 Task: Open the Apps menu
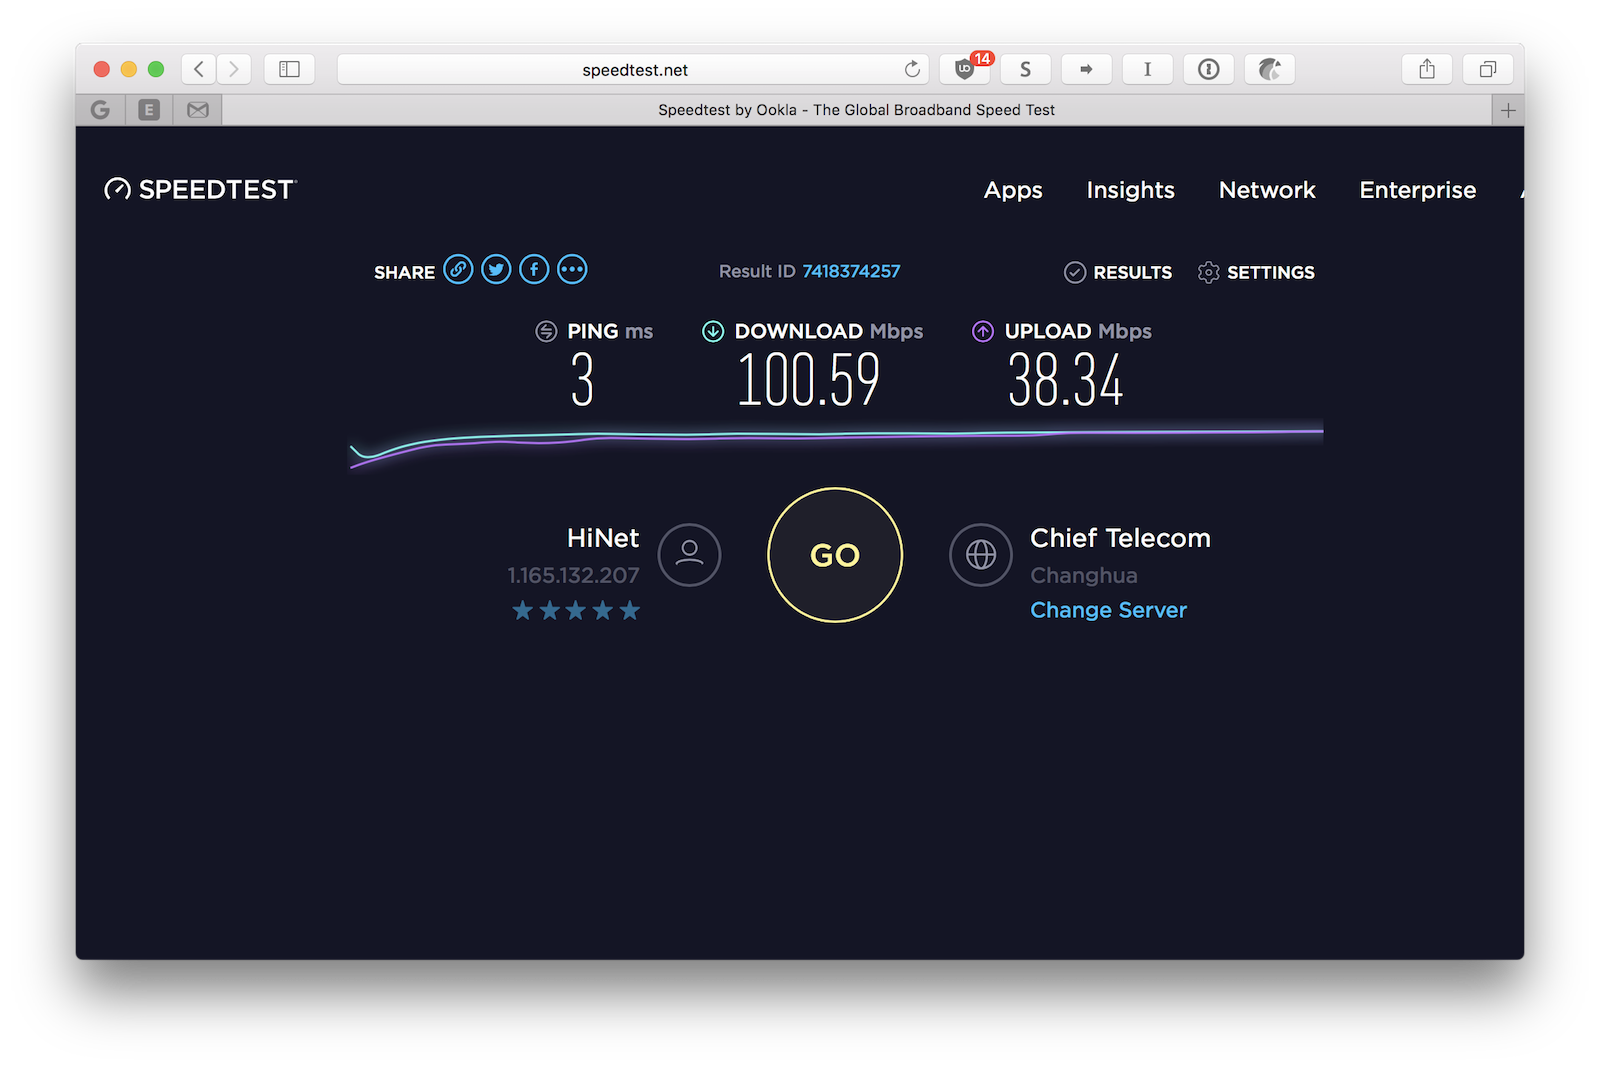click(1013, 190)
